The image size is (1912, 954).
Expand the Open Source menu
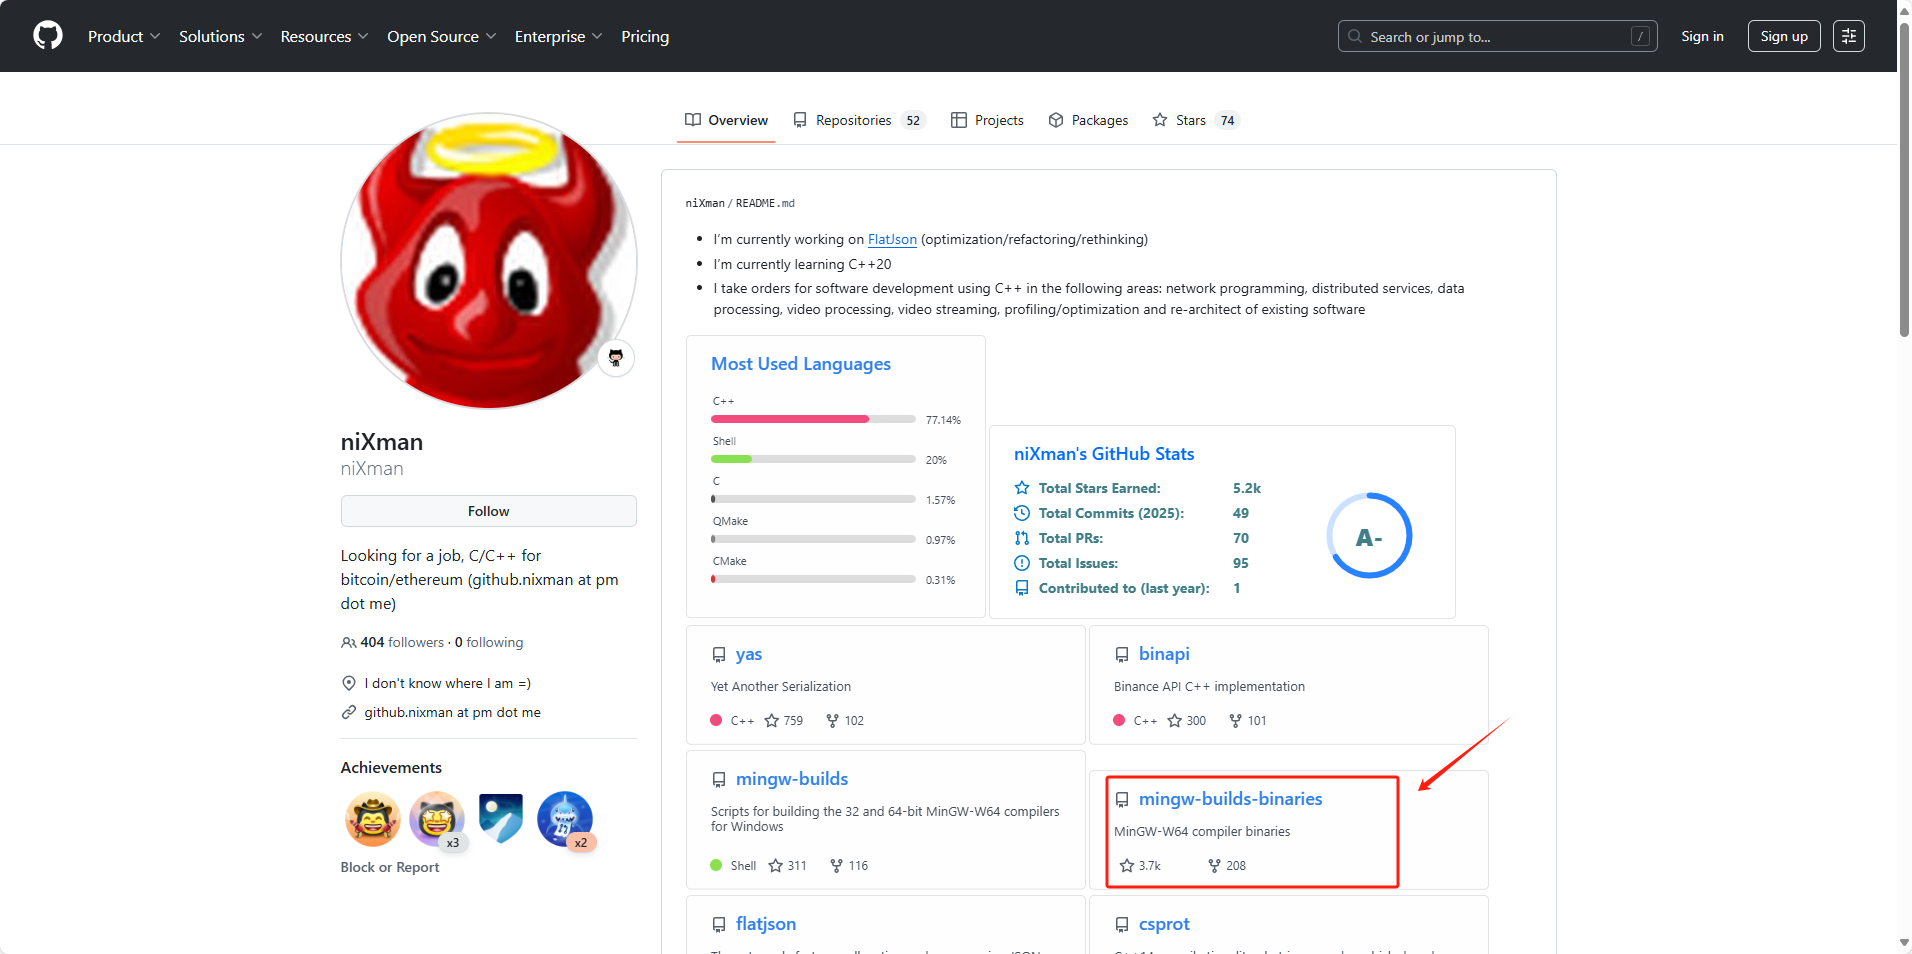pyautogui.click(x=441, y=36)
